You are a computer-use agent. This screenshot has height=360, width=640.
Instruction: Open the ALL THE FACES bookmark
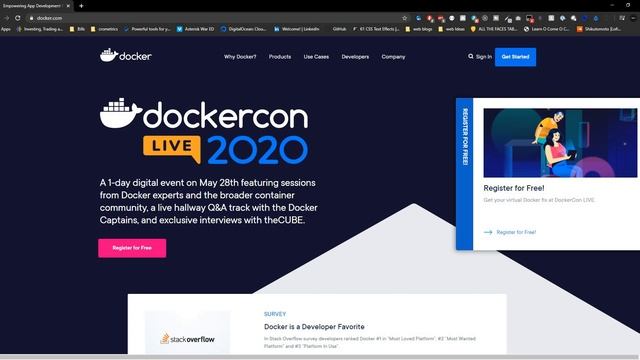pyautogui.click(x=494, y=29)
